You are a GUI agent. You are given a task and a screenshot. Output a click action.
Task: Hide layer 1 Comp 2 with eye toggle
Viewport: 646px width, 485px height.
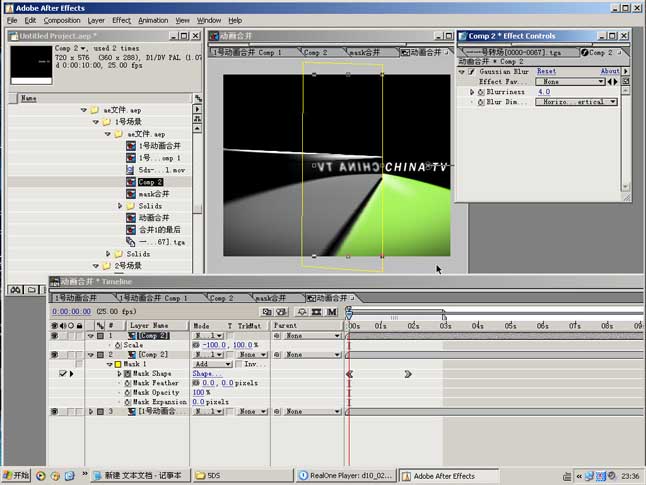click(54, 336)
